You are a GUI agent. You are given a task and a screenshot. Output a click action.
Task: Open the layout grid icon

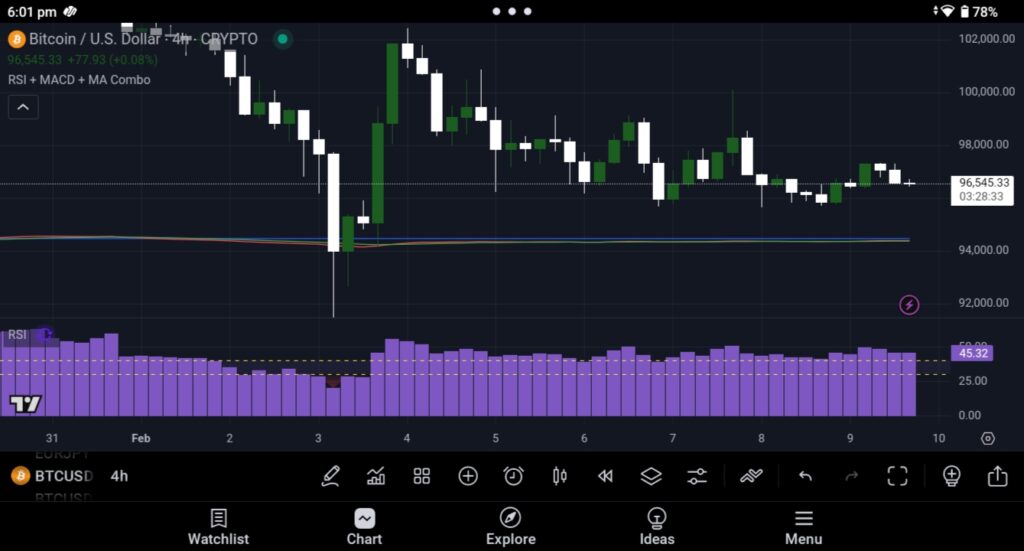click(x=422, y=476)
